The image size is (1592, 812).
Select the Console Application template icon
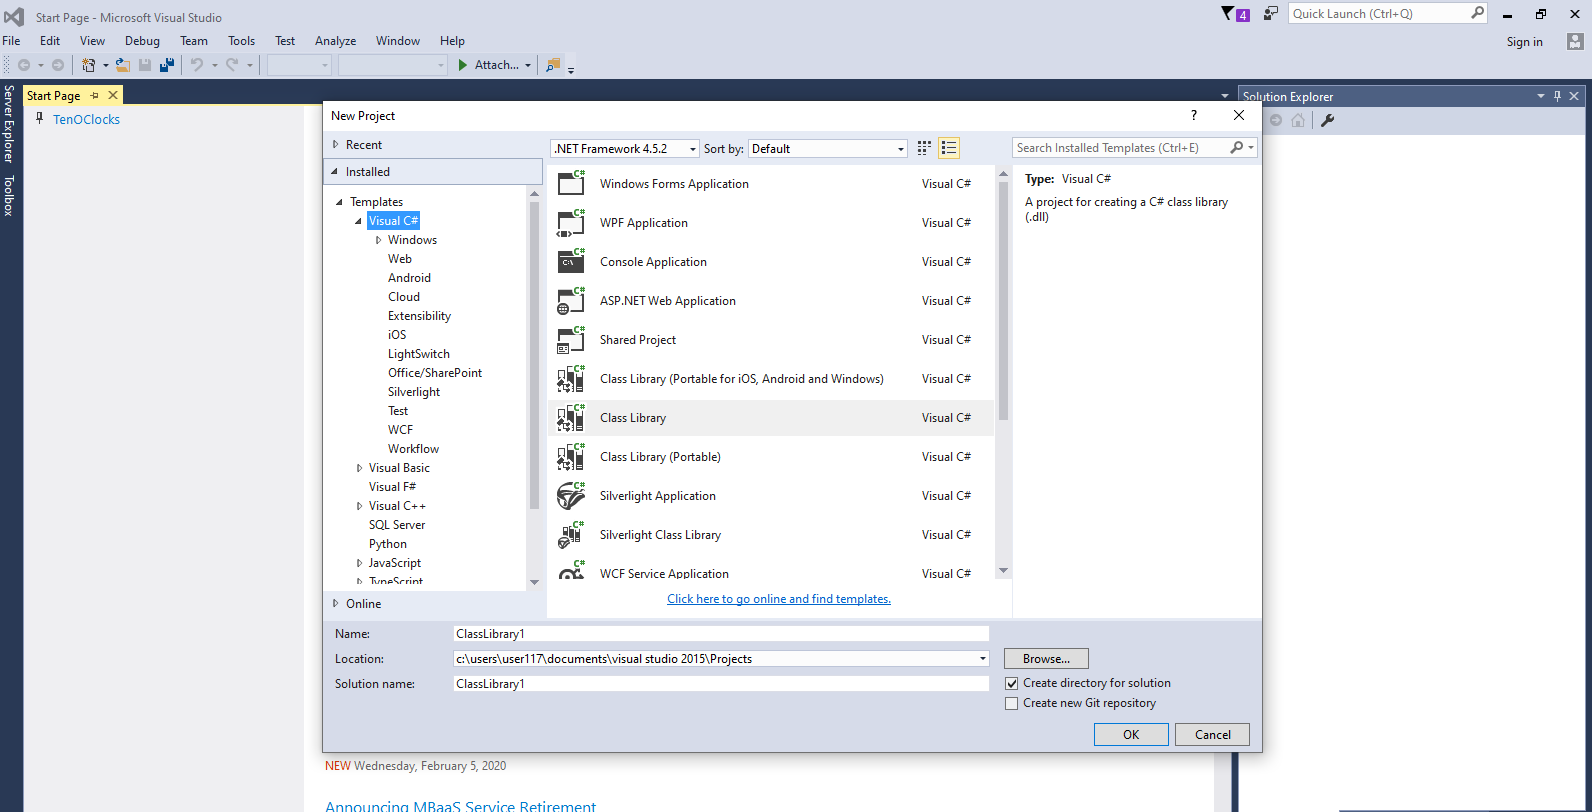coord(571,262)
